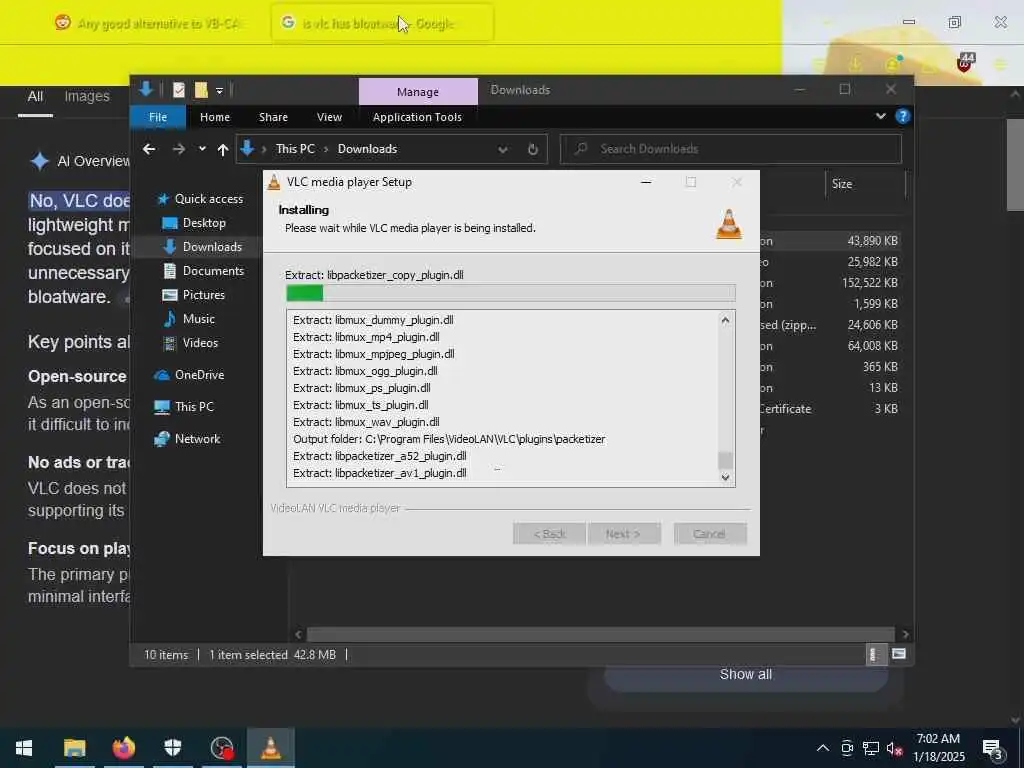The width and height of the screenshot is (1024, 768).
Task: Refresh the Downloads folder
Action: tap(533, 150)
